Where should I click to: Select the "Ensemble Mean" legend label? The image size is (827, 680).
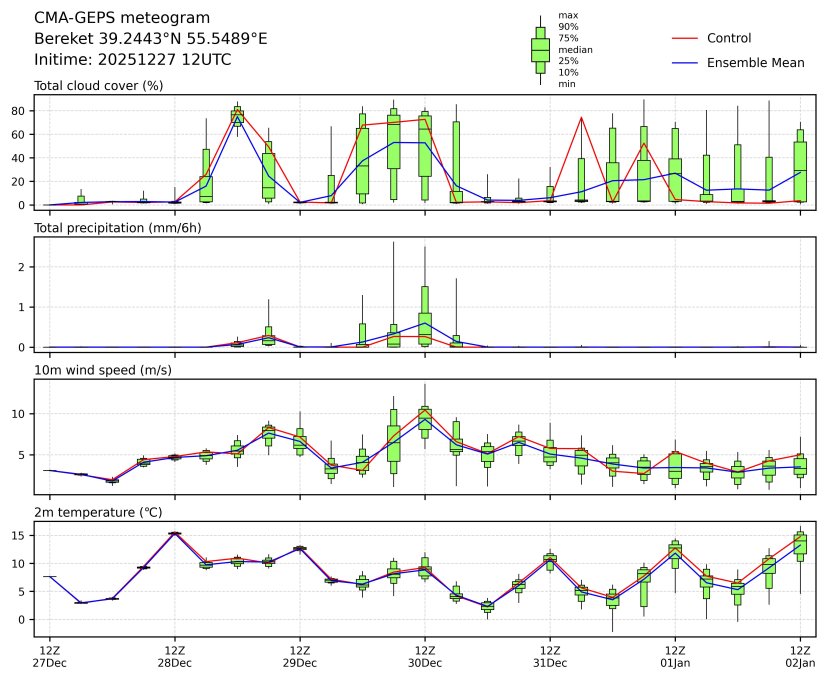755,63
